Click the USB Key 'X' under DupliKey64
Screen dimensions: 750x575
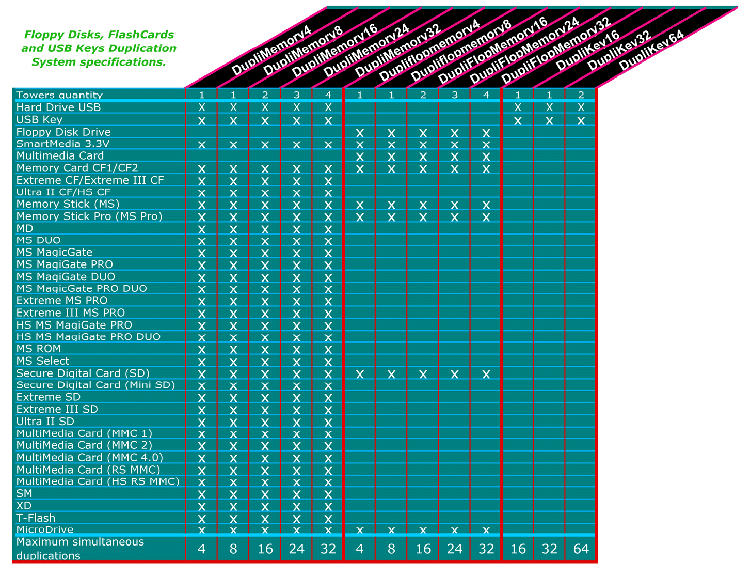[581, 121]
